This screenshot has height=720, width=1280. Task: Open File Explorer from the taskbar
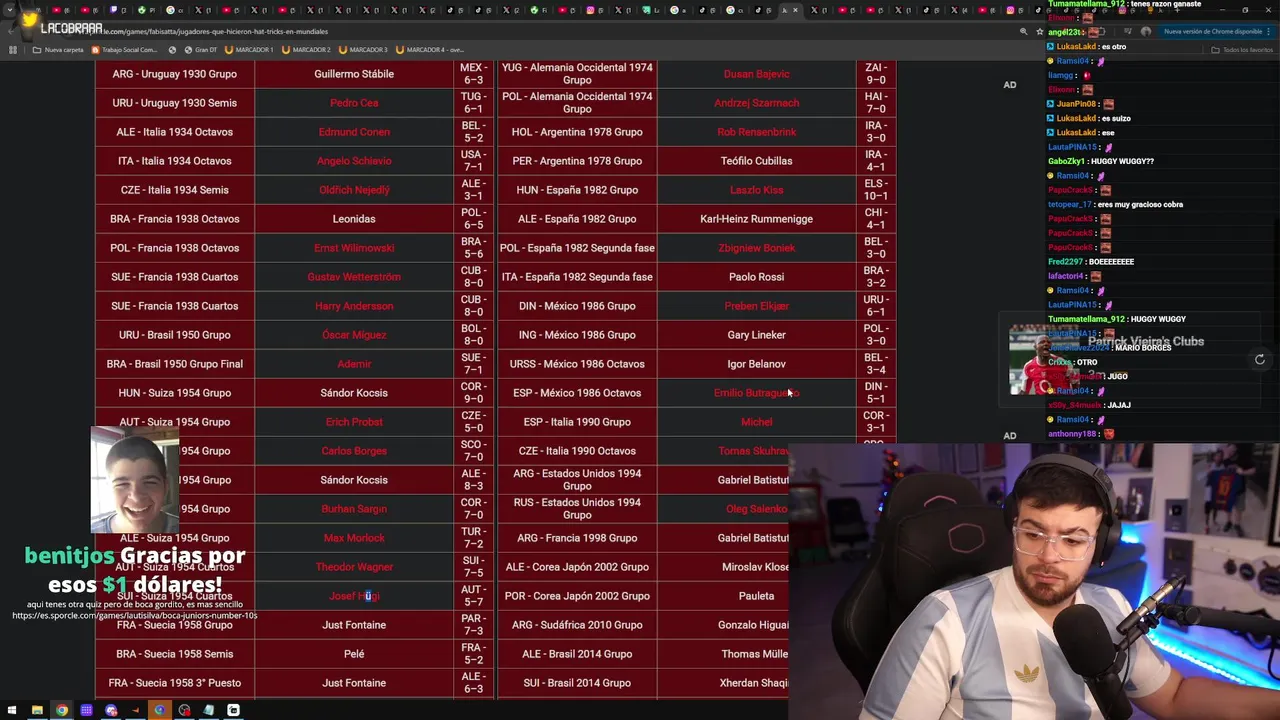(x=37, y=710)
